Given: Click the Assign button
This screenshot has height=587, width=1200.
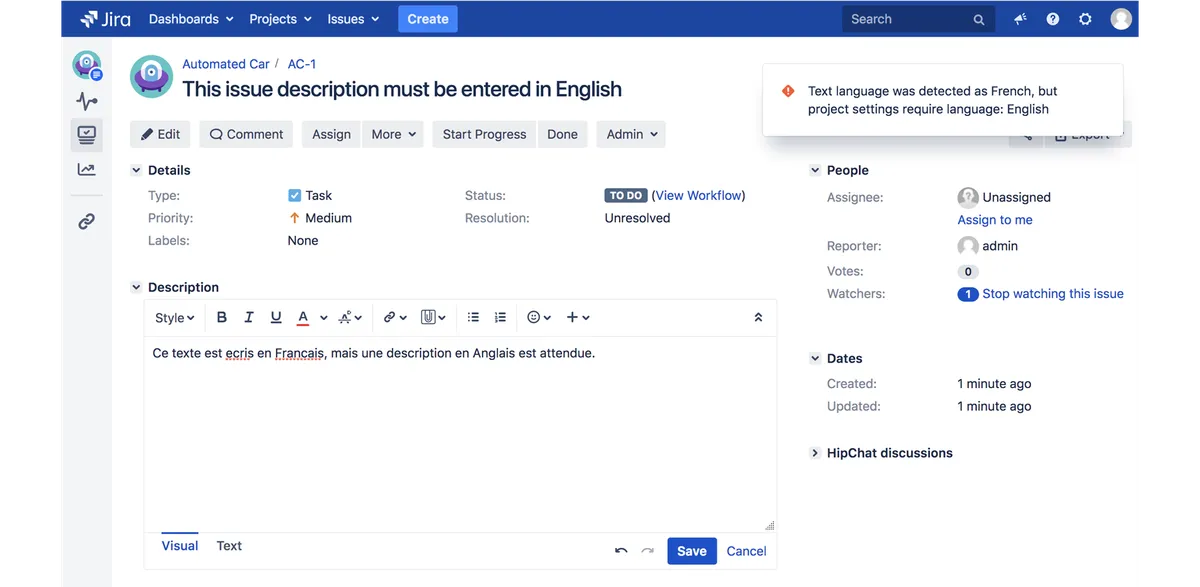Looking at the screenshot, I should tap(331, 134).
